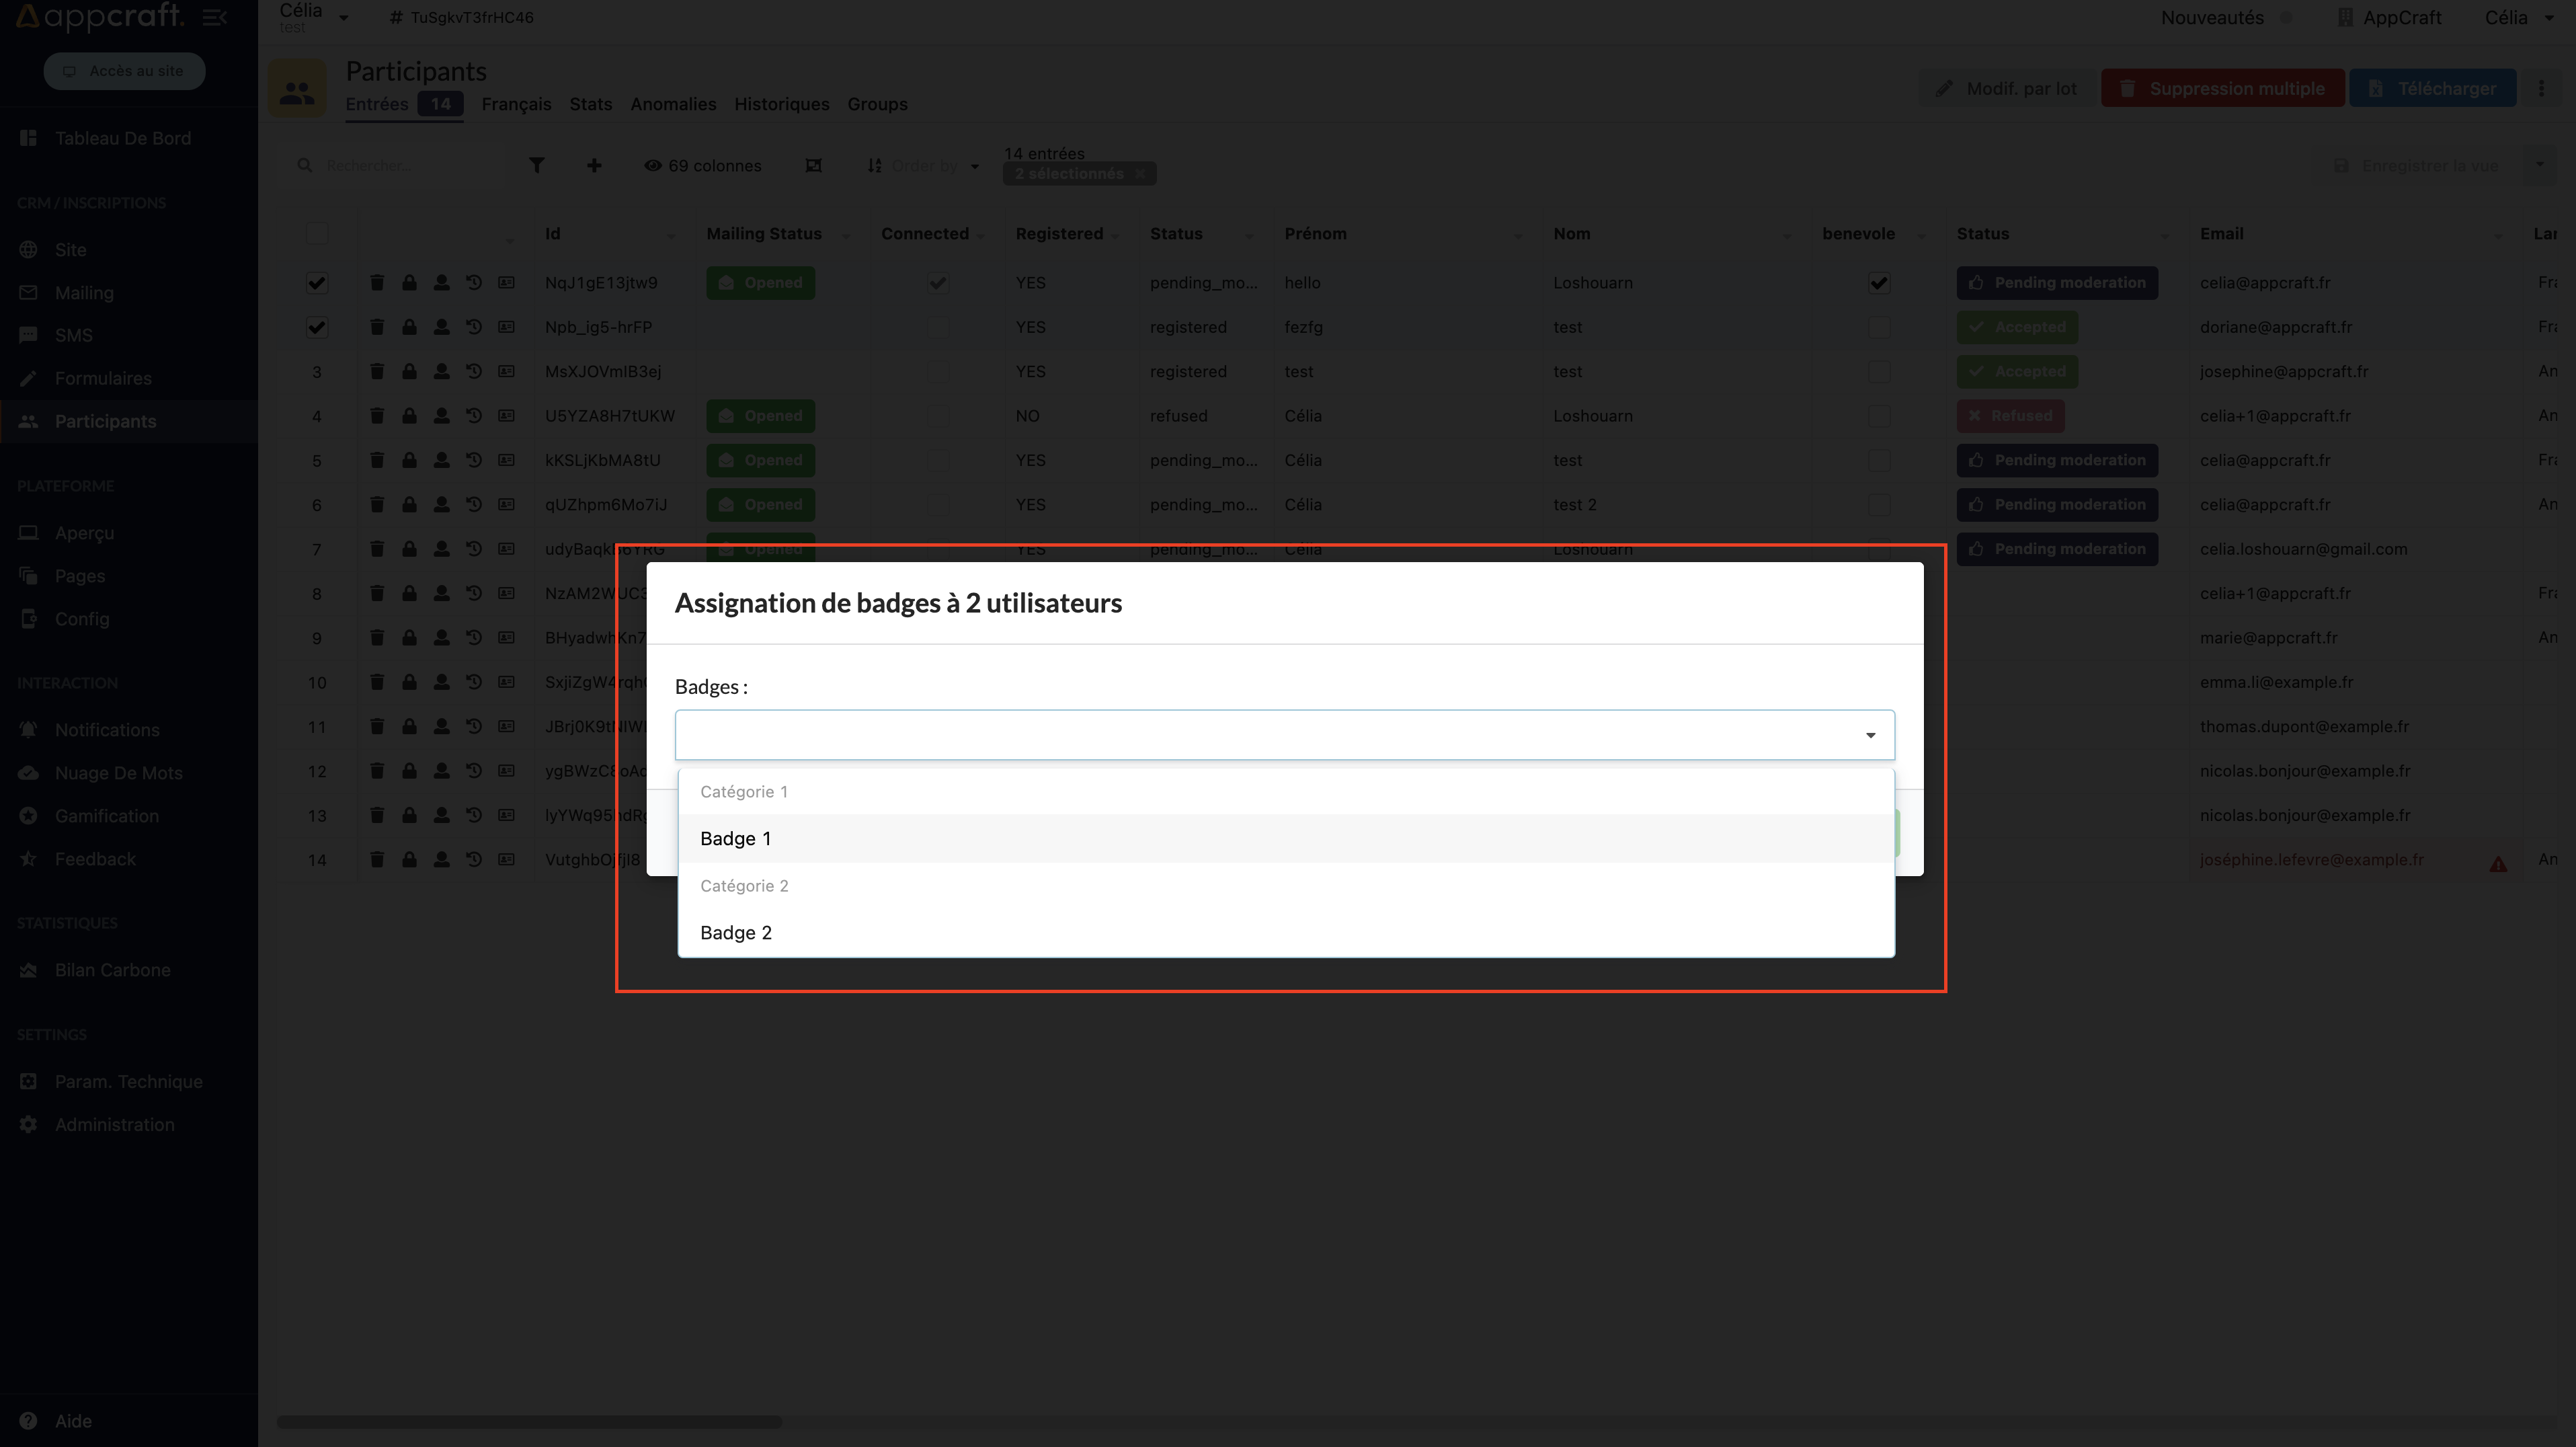Click the three-dot more options icon
Screen dimensions: 2576x1447
2541,88
